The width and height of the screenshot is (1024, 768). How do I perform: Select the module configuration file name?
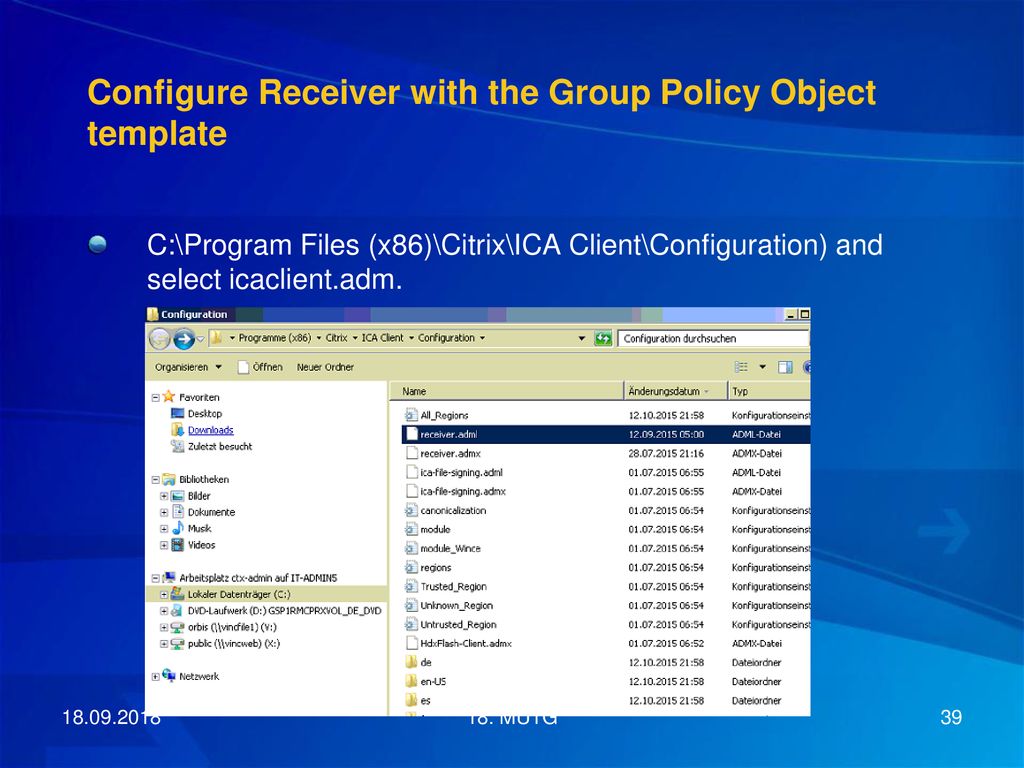(x=435, y=529)
